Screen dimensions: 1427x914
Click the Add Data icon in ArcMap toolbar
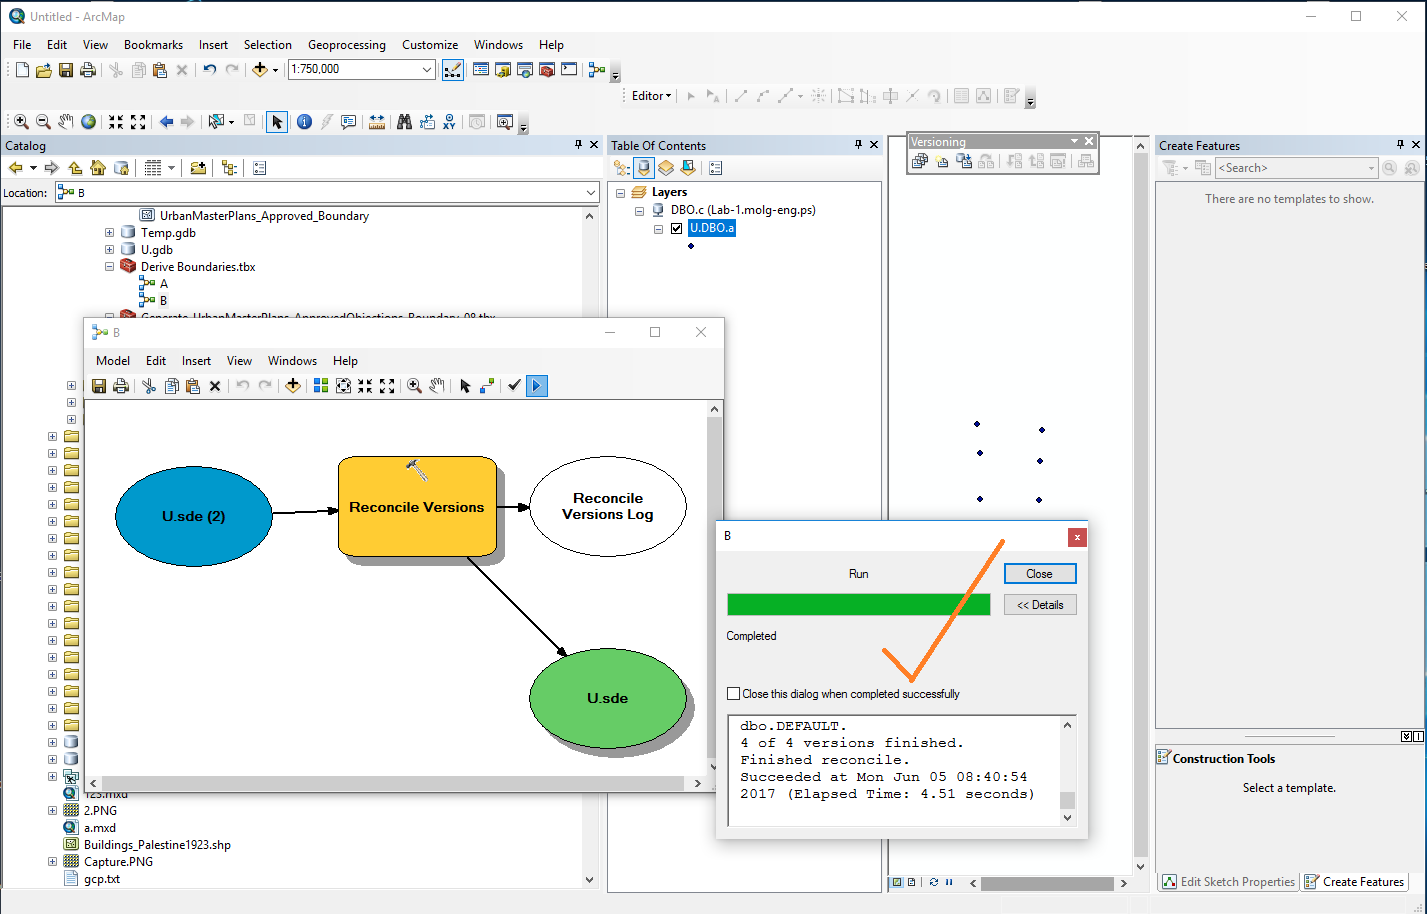coord(260,70)
